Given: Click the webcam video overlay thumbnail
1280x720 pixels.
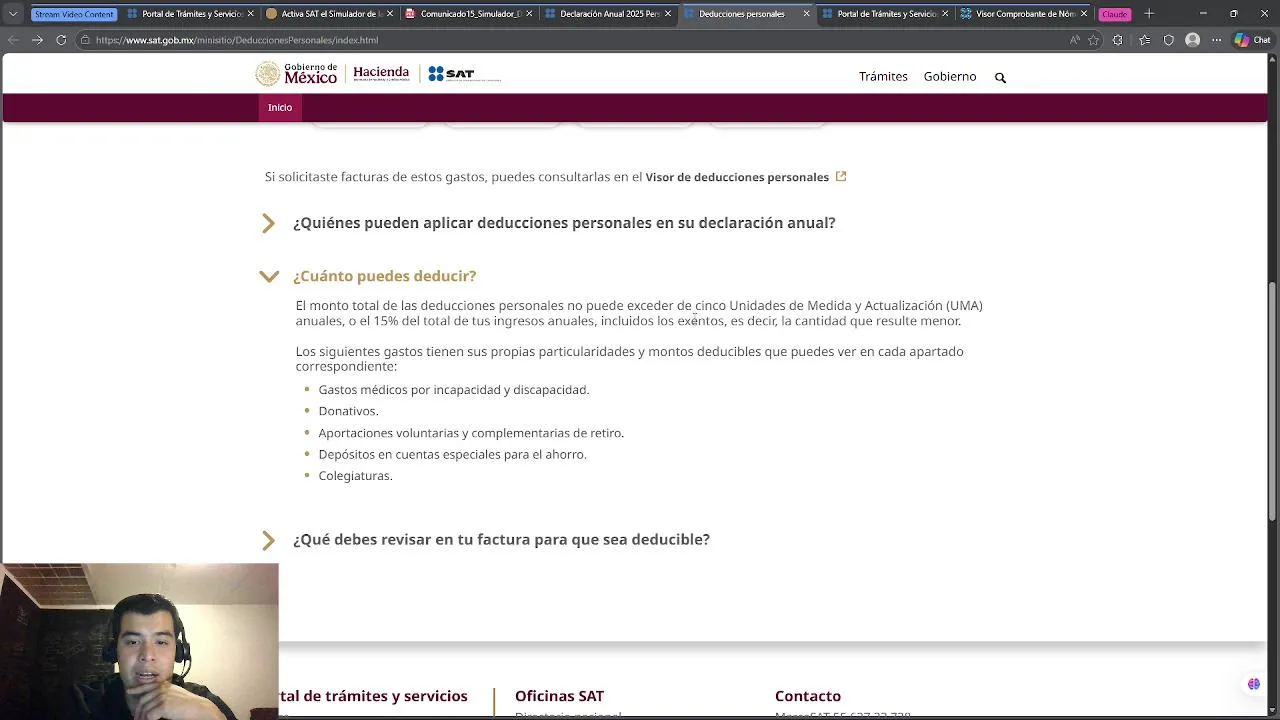Looking at the screenshot, I should [x=139, y=641].
